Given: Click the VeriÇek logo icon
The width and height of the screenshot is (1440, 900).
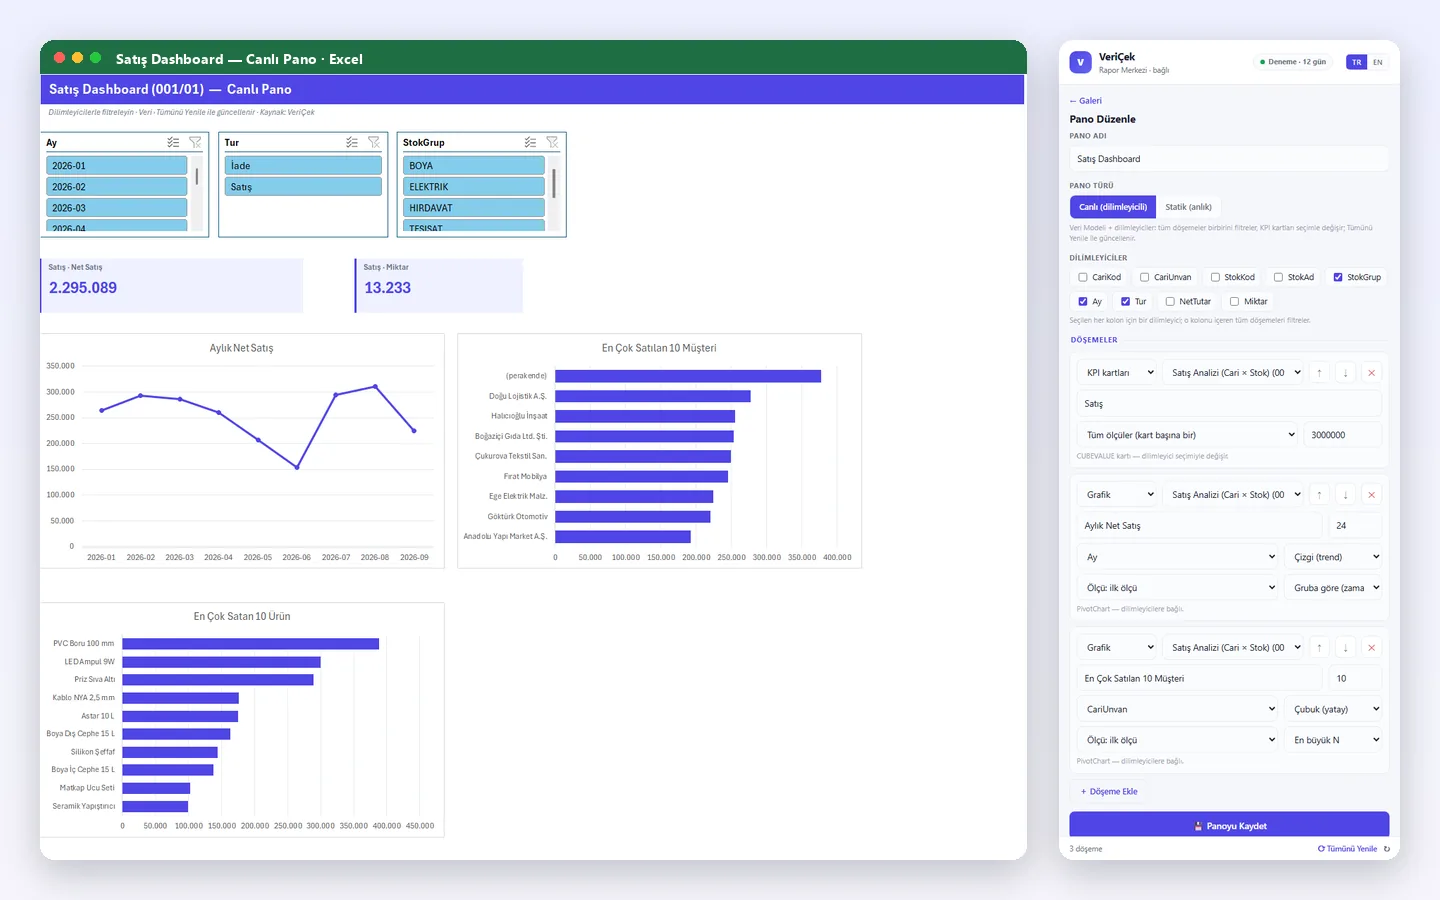Looking at the screenshot, I should 1080,62.
